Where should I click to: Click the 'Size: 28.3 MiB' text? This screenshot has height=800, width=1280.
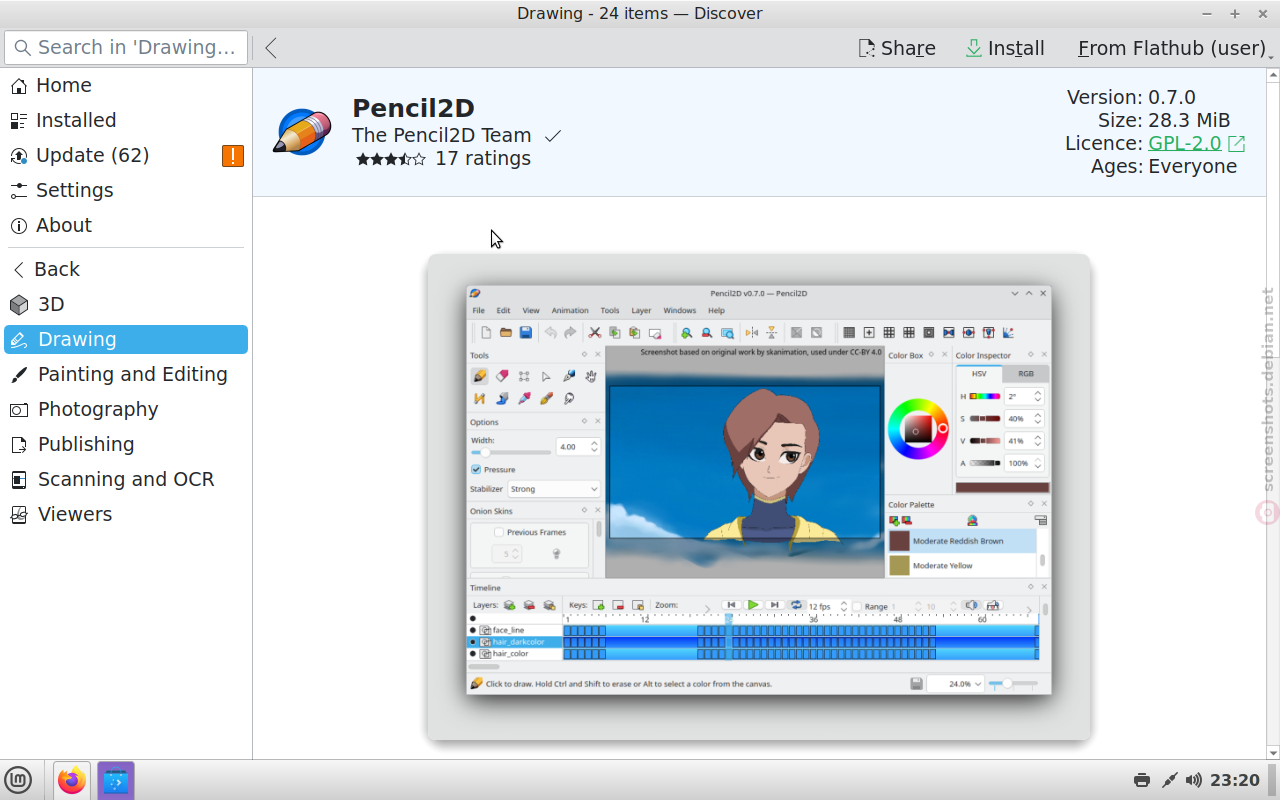click(x=1164, y=120)
